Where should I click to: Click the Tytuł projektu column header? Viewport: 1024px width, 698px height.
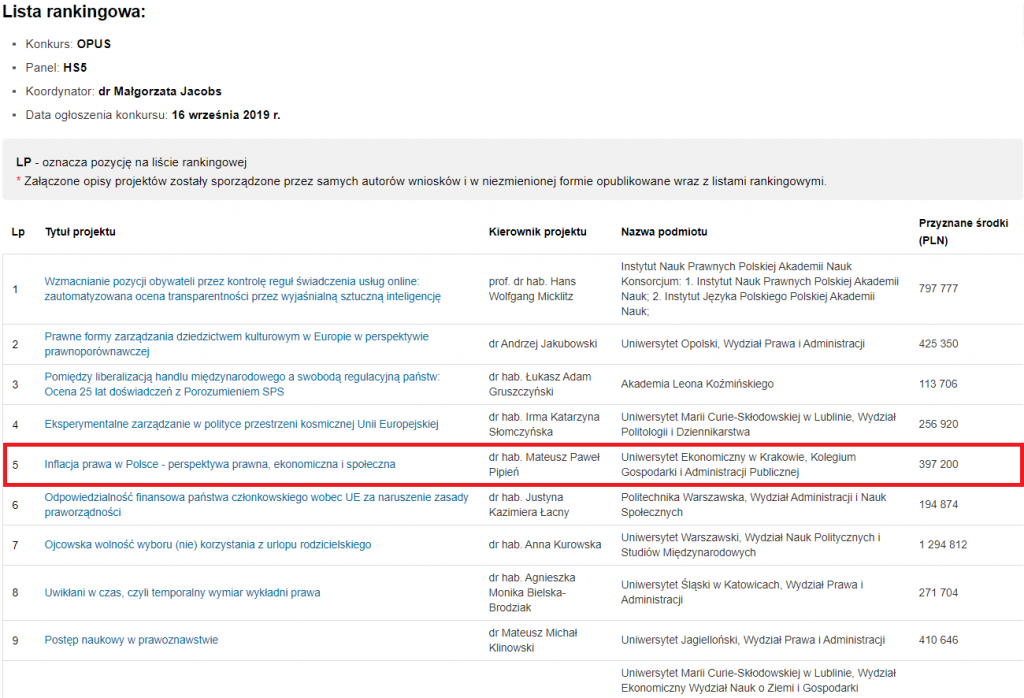[x=80, y=232]
